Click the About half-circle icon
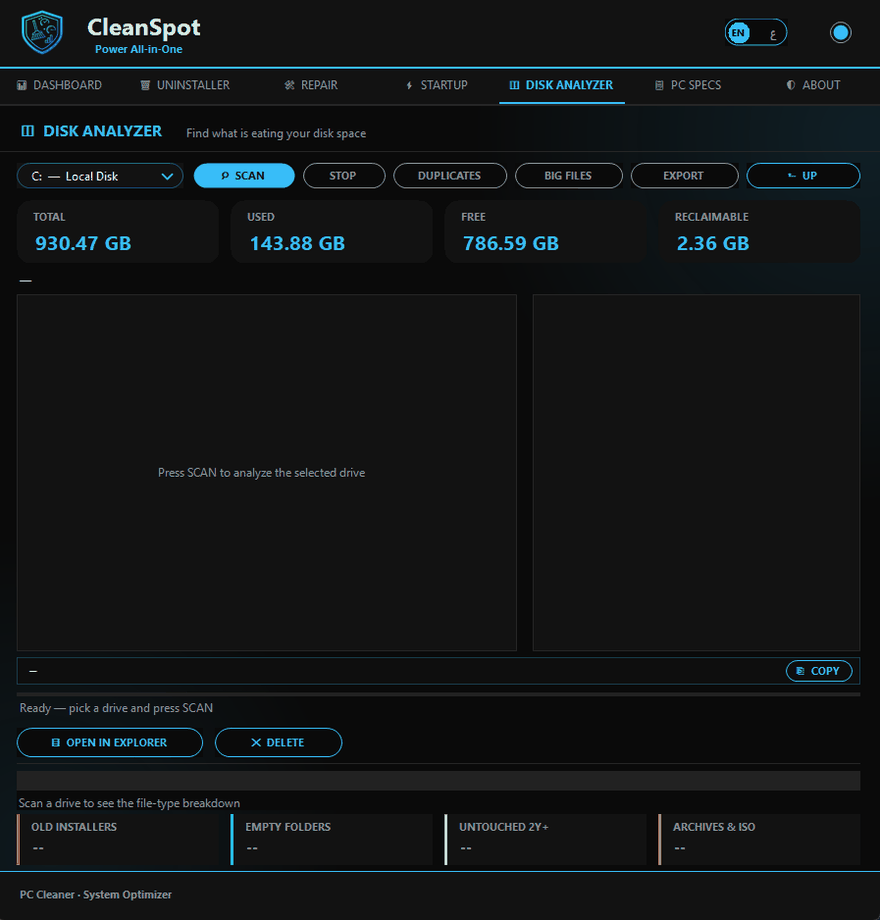 pos(791,85)
